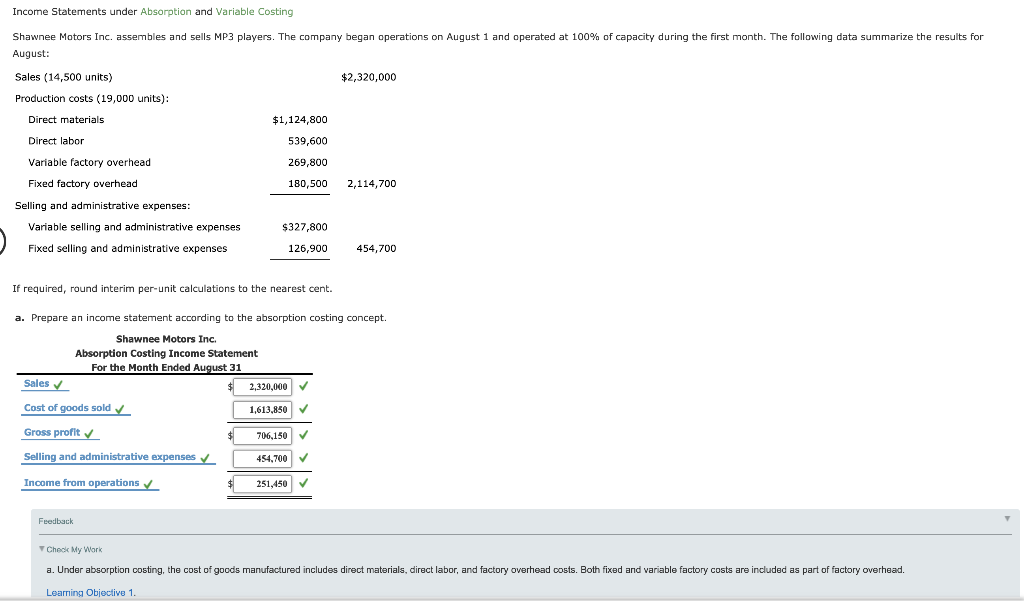Click the Variable factory overhead row label
This screenshot has width=1024, height=610.
point(89,163)
